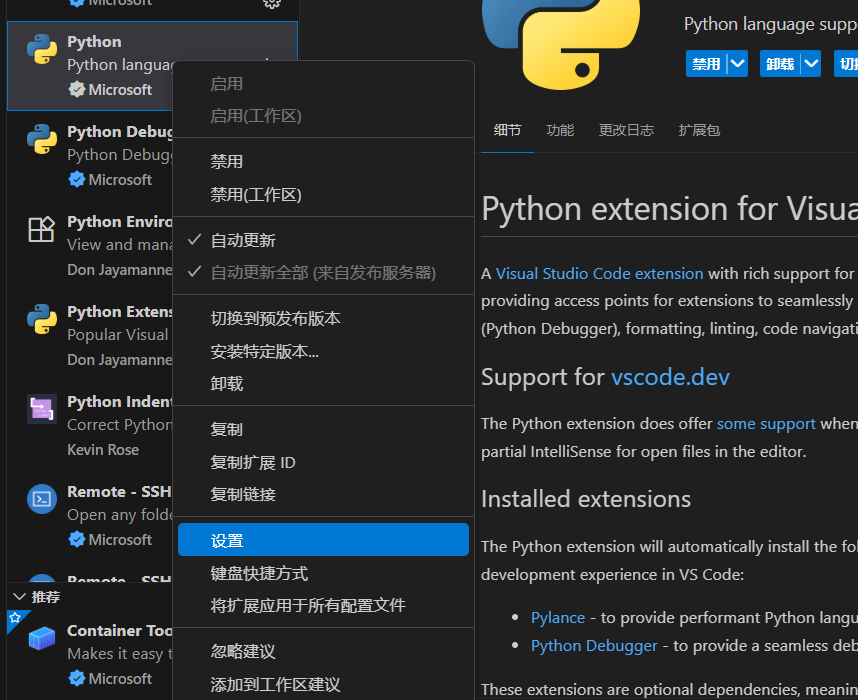The image size is (858, 700).
Task: Select 复制 in context menu
Action: [x=323, y=430]
